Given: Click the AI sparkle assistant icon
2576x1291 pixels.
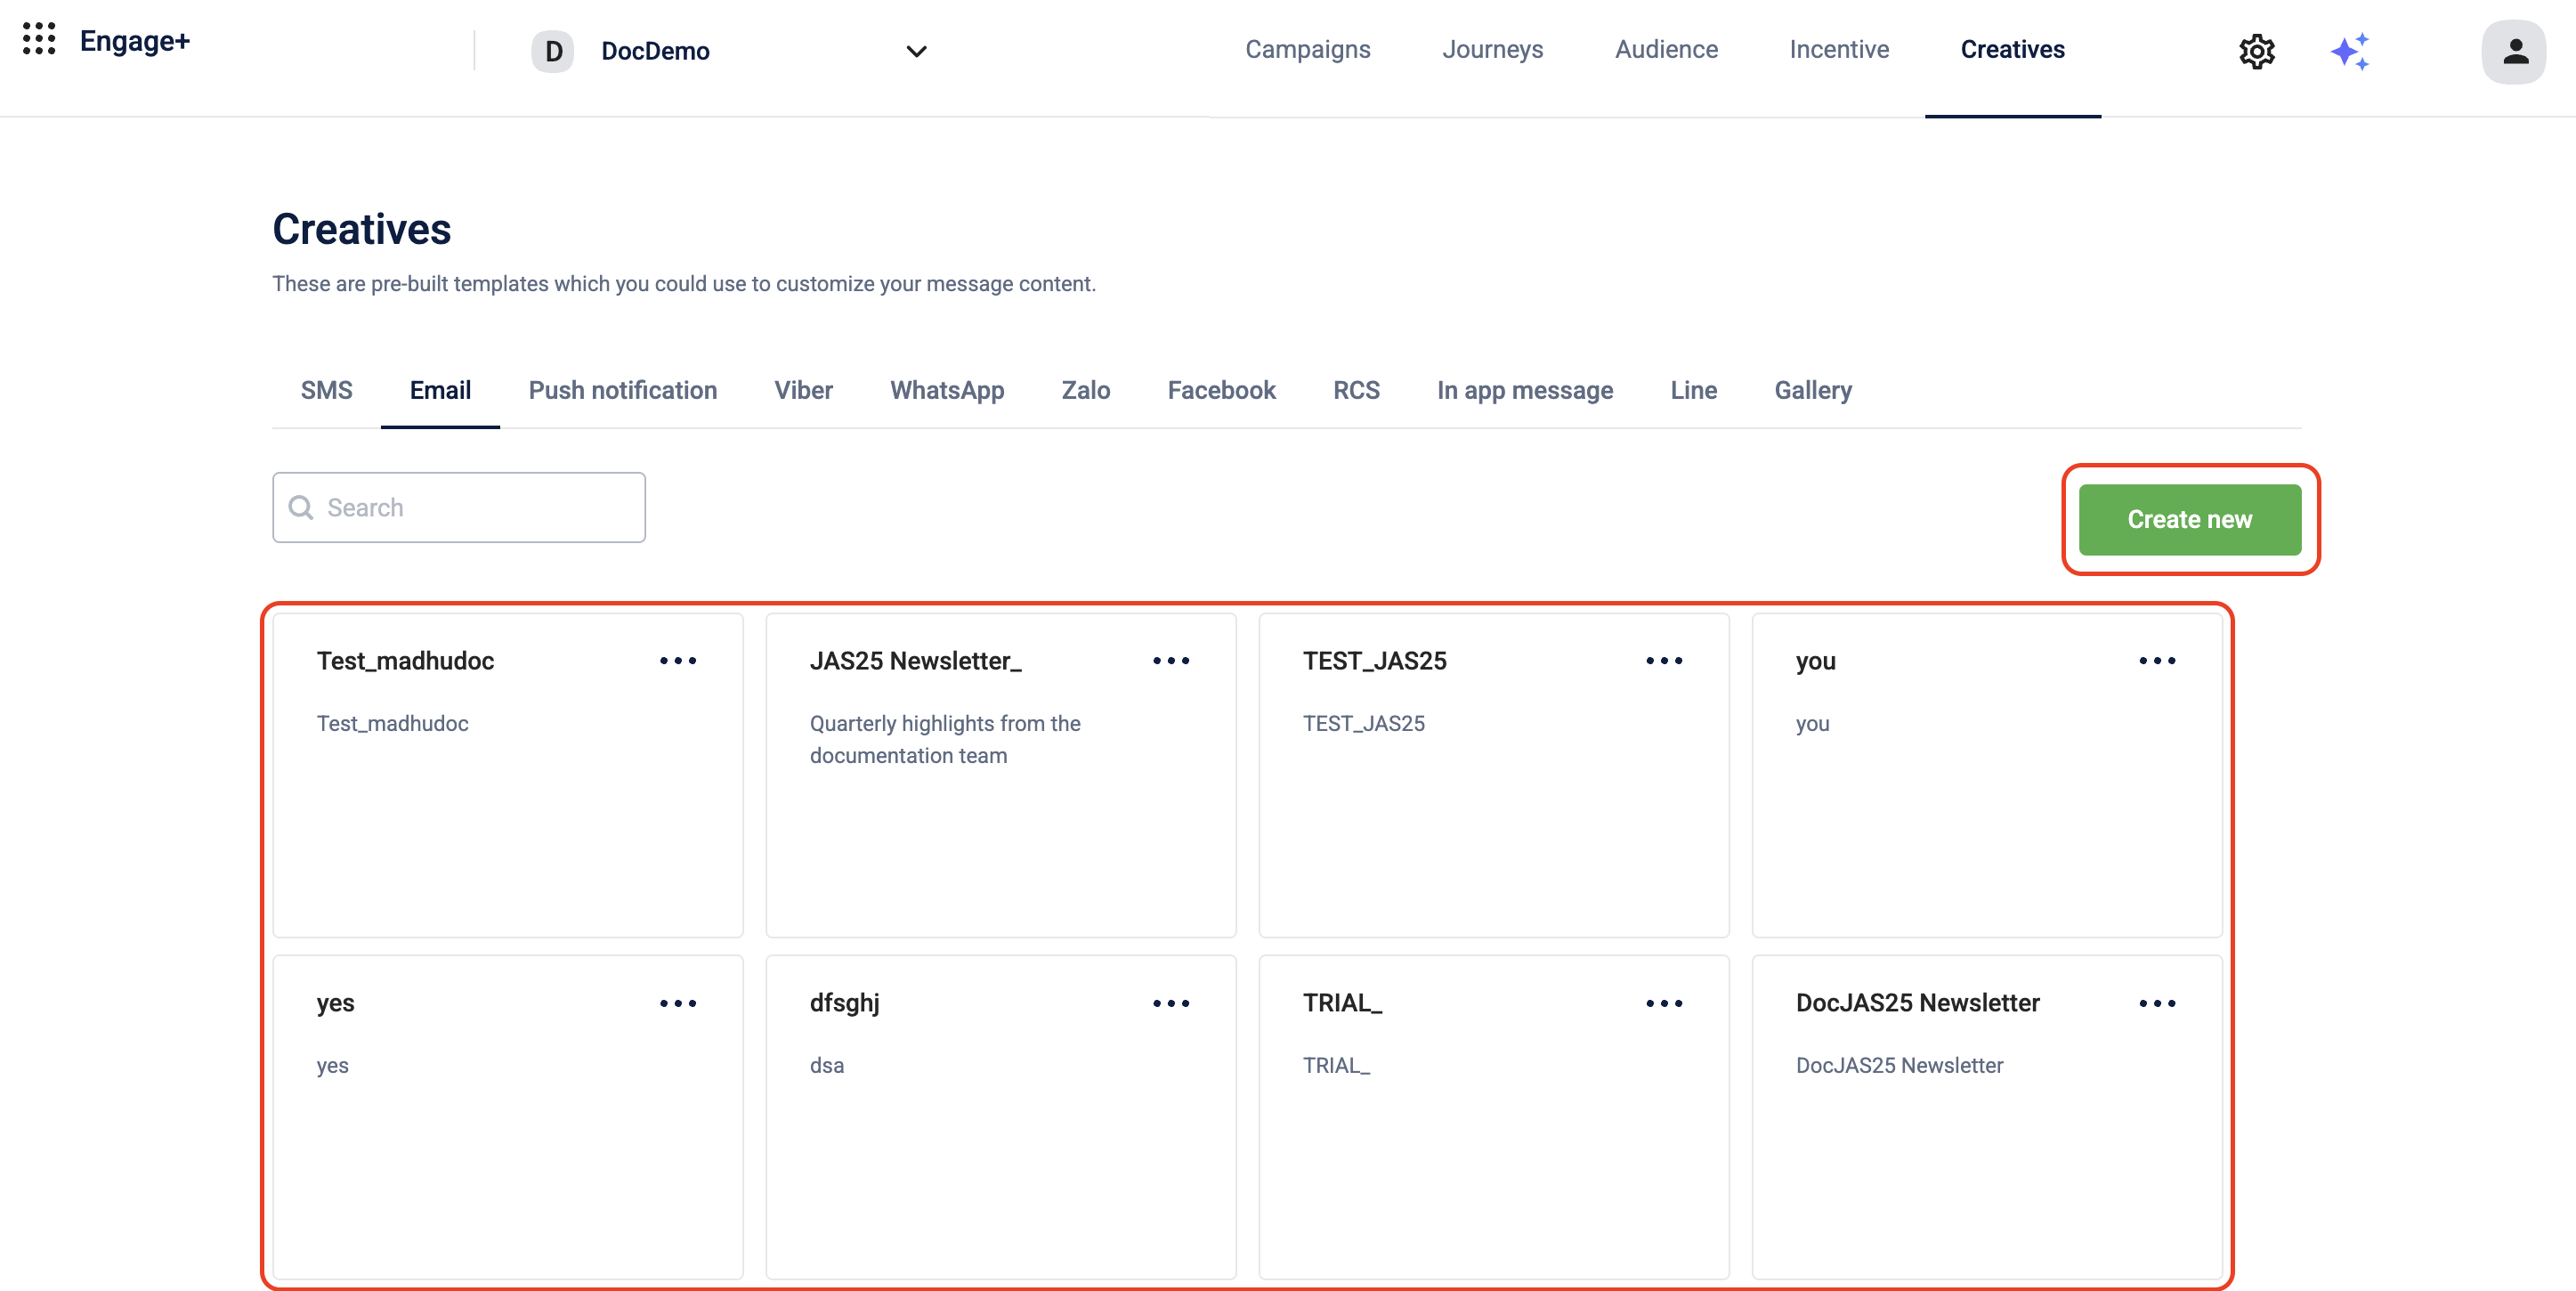Looking at the screenshot, I should (2349, 51).
